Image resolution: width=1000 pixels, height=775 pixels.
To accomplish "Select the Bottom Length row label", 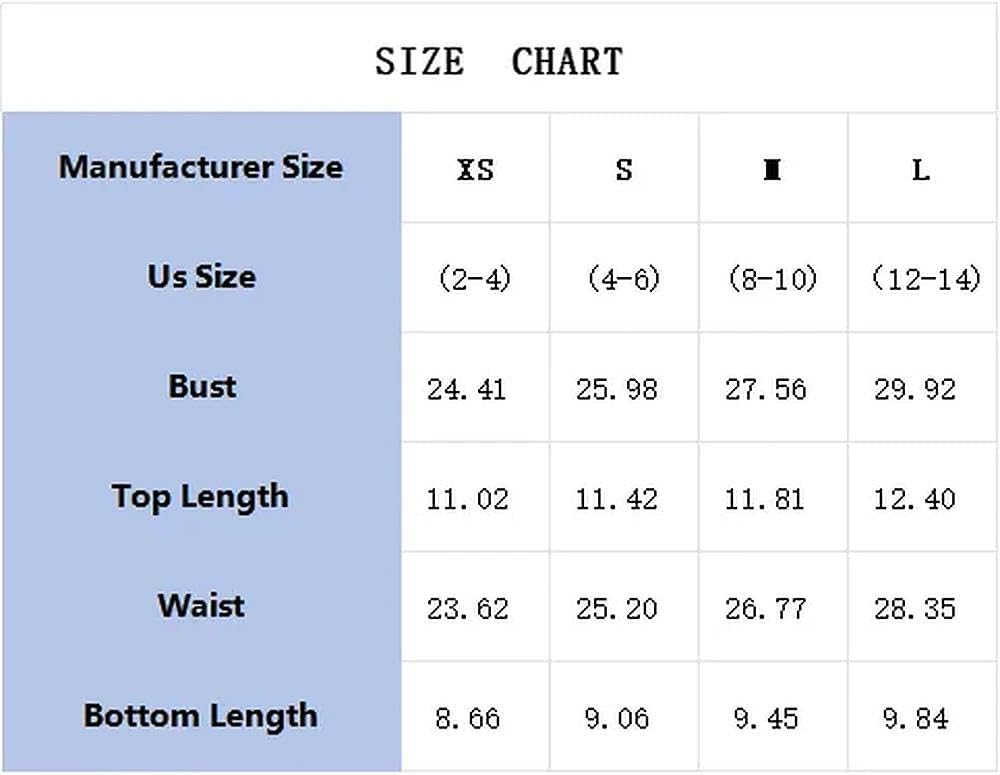I will point(200,716).
